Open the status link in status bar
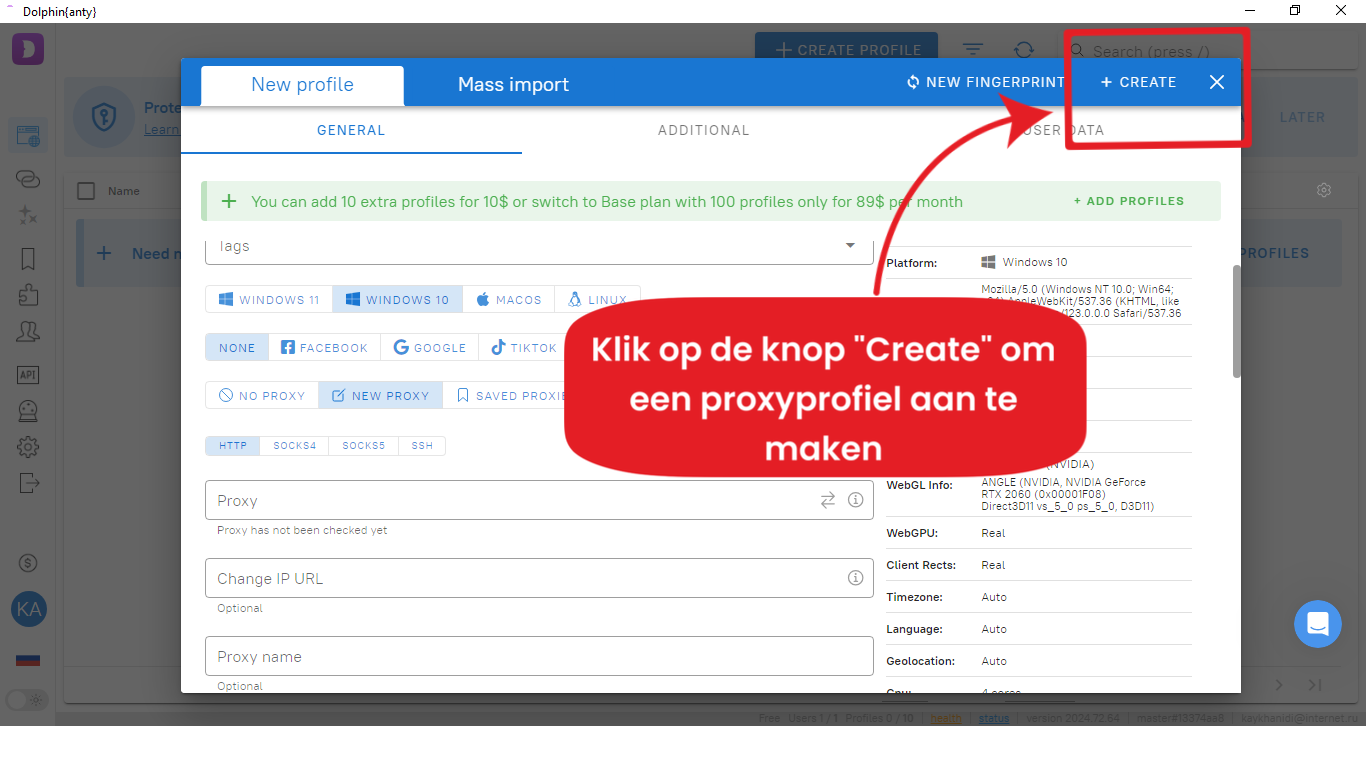Viewport: 1366px width, 768px height. [993, 718]
